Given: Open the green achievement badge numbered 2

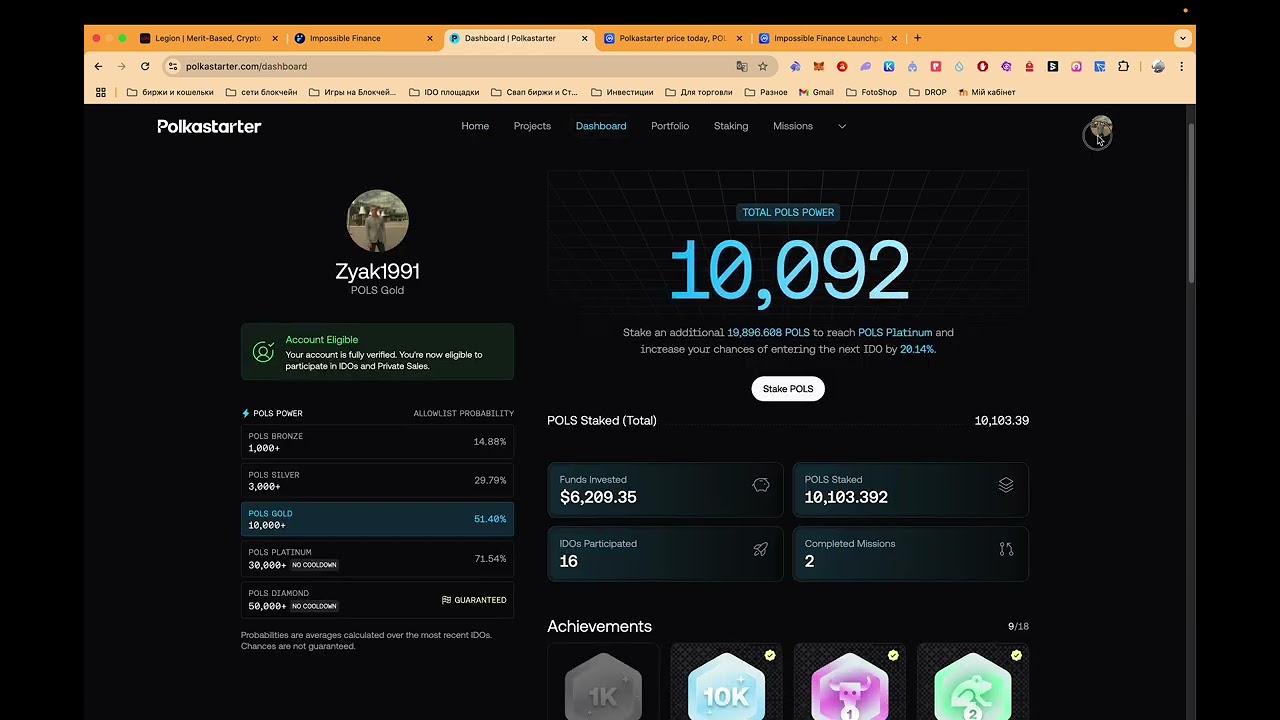Looking at the screenshot, I should point(972,684).
